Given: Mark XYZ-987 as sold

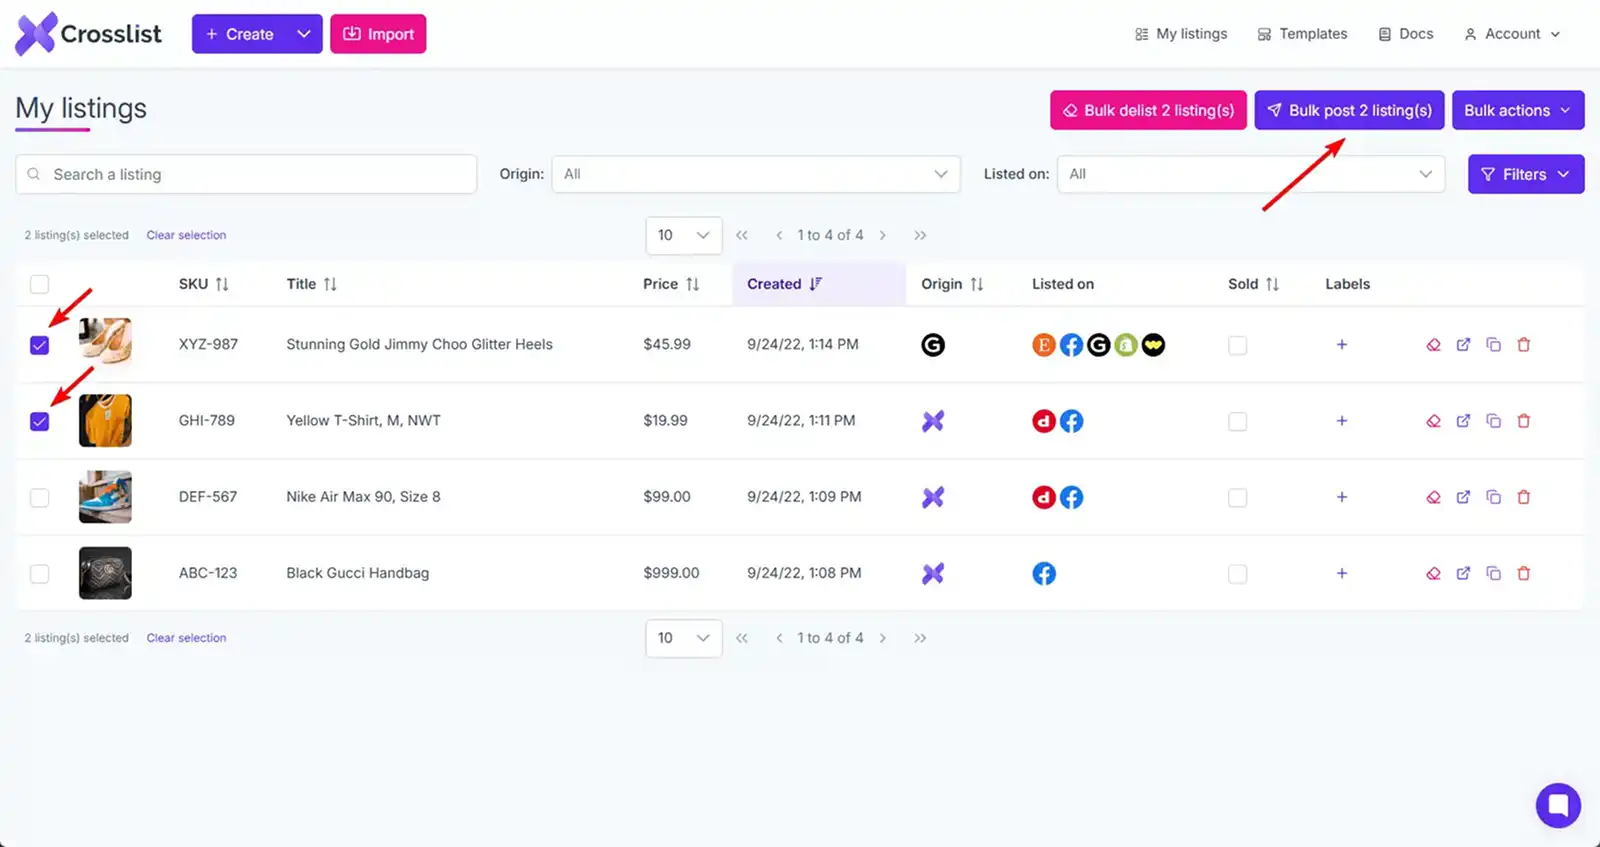Looking at the screenshot, I should pos(1237,345).
